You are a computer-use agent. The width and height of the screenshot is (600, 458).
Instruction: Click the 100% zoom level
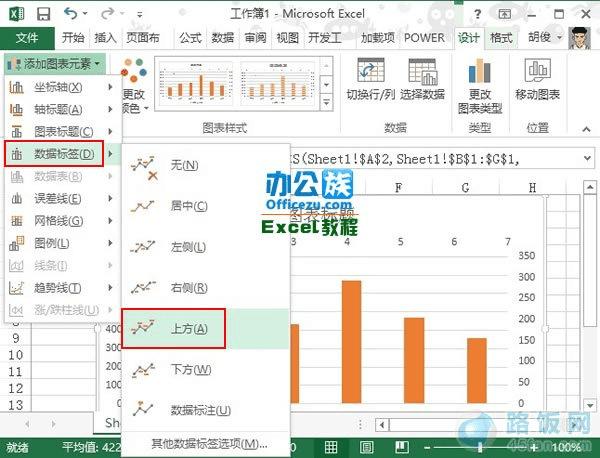pyautogui.click(x=566, y=447)
